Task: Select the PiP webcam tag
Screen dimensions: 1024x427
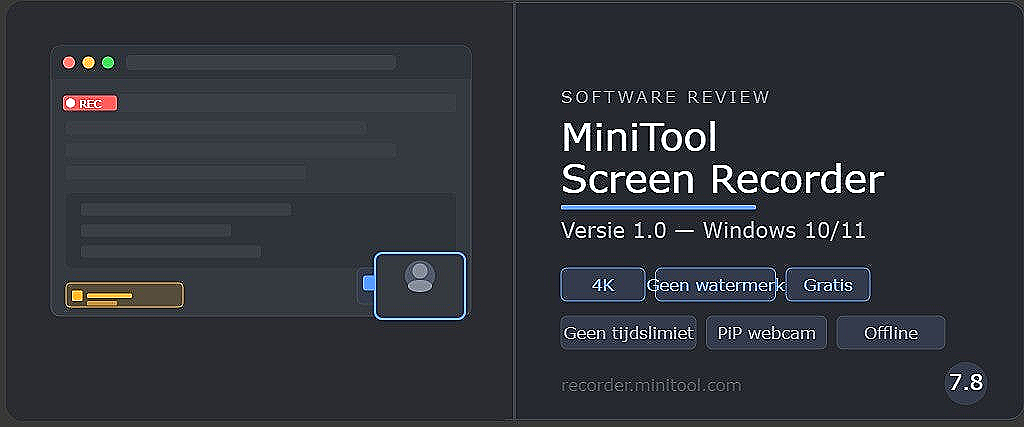Action: pyautogui.click(x=766, y=333)
